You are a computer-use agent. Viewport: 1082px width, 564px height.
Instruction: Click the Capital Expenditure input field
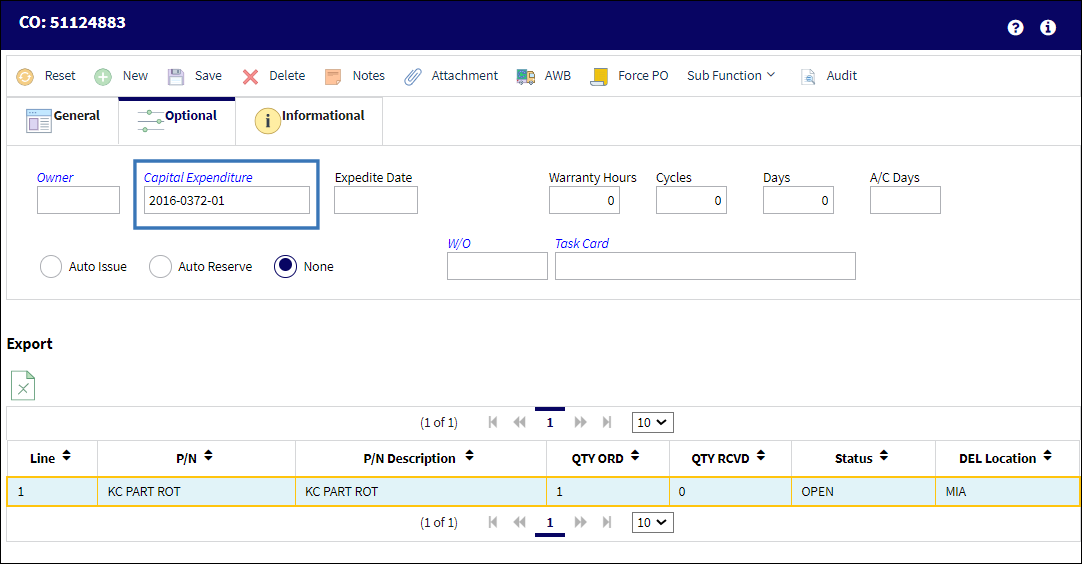[x=227, y=200]
